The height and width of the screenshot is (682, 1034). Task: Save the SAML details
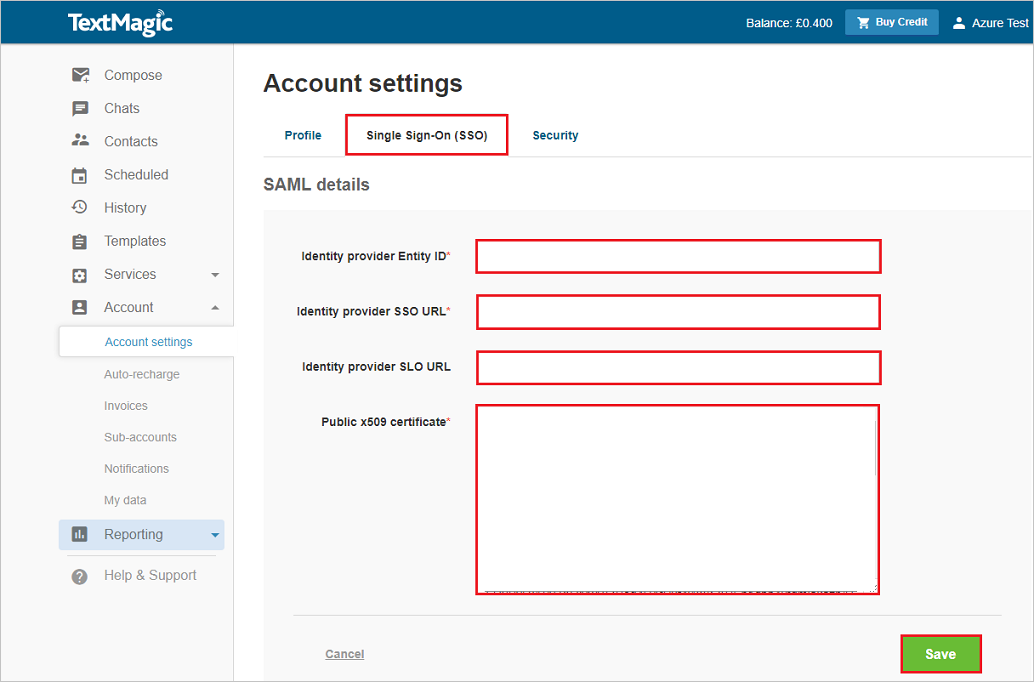(940, 653)
